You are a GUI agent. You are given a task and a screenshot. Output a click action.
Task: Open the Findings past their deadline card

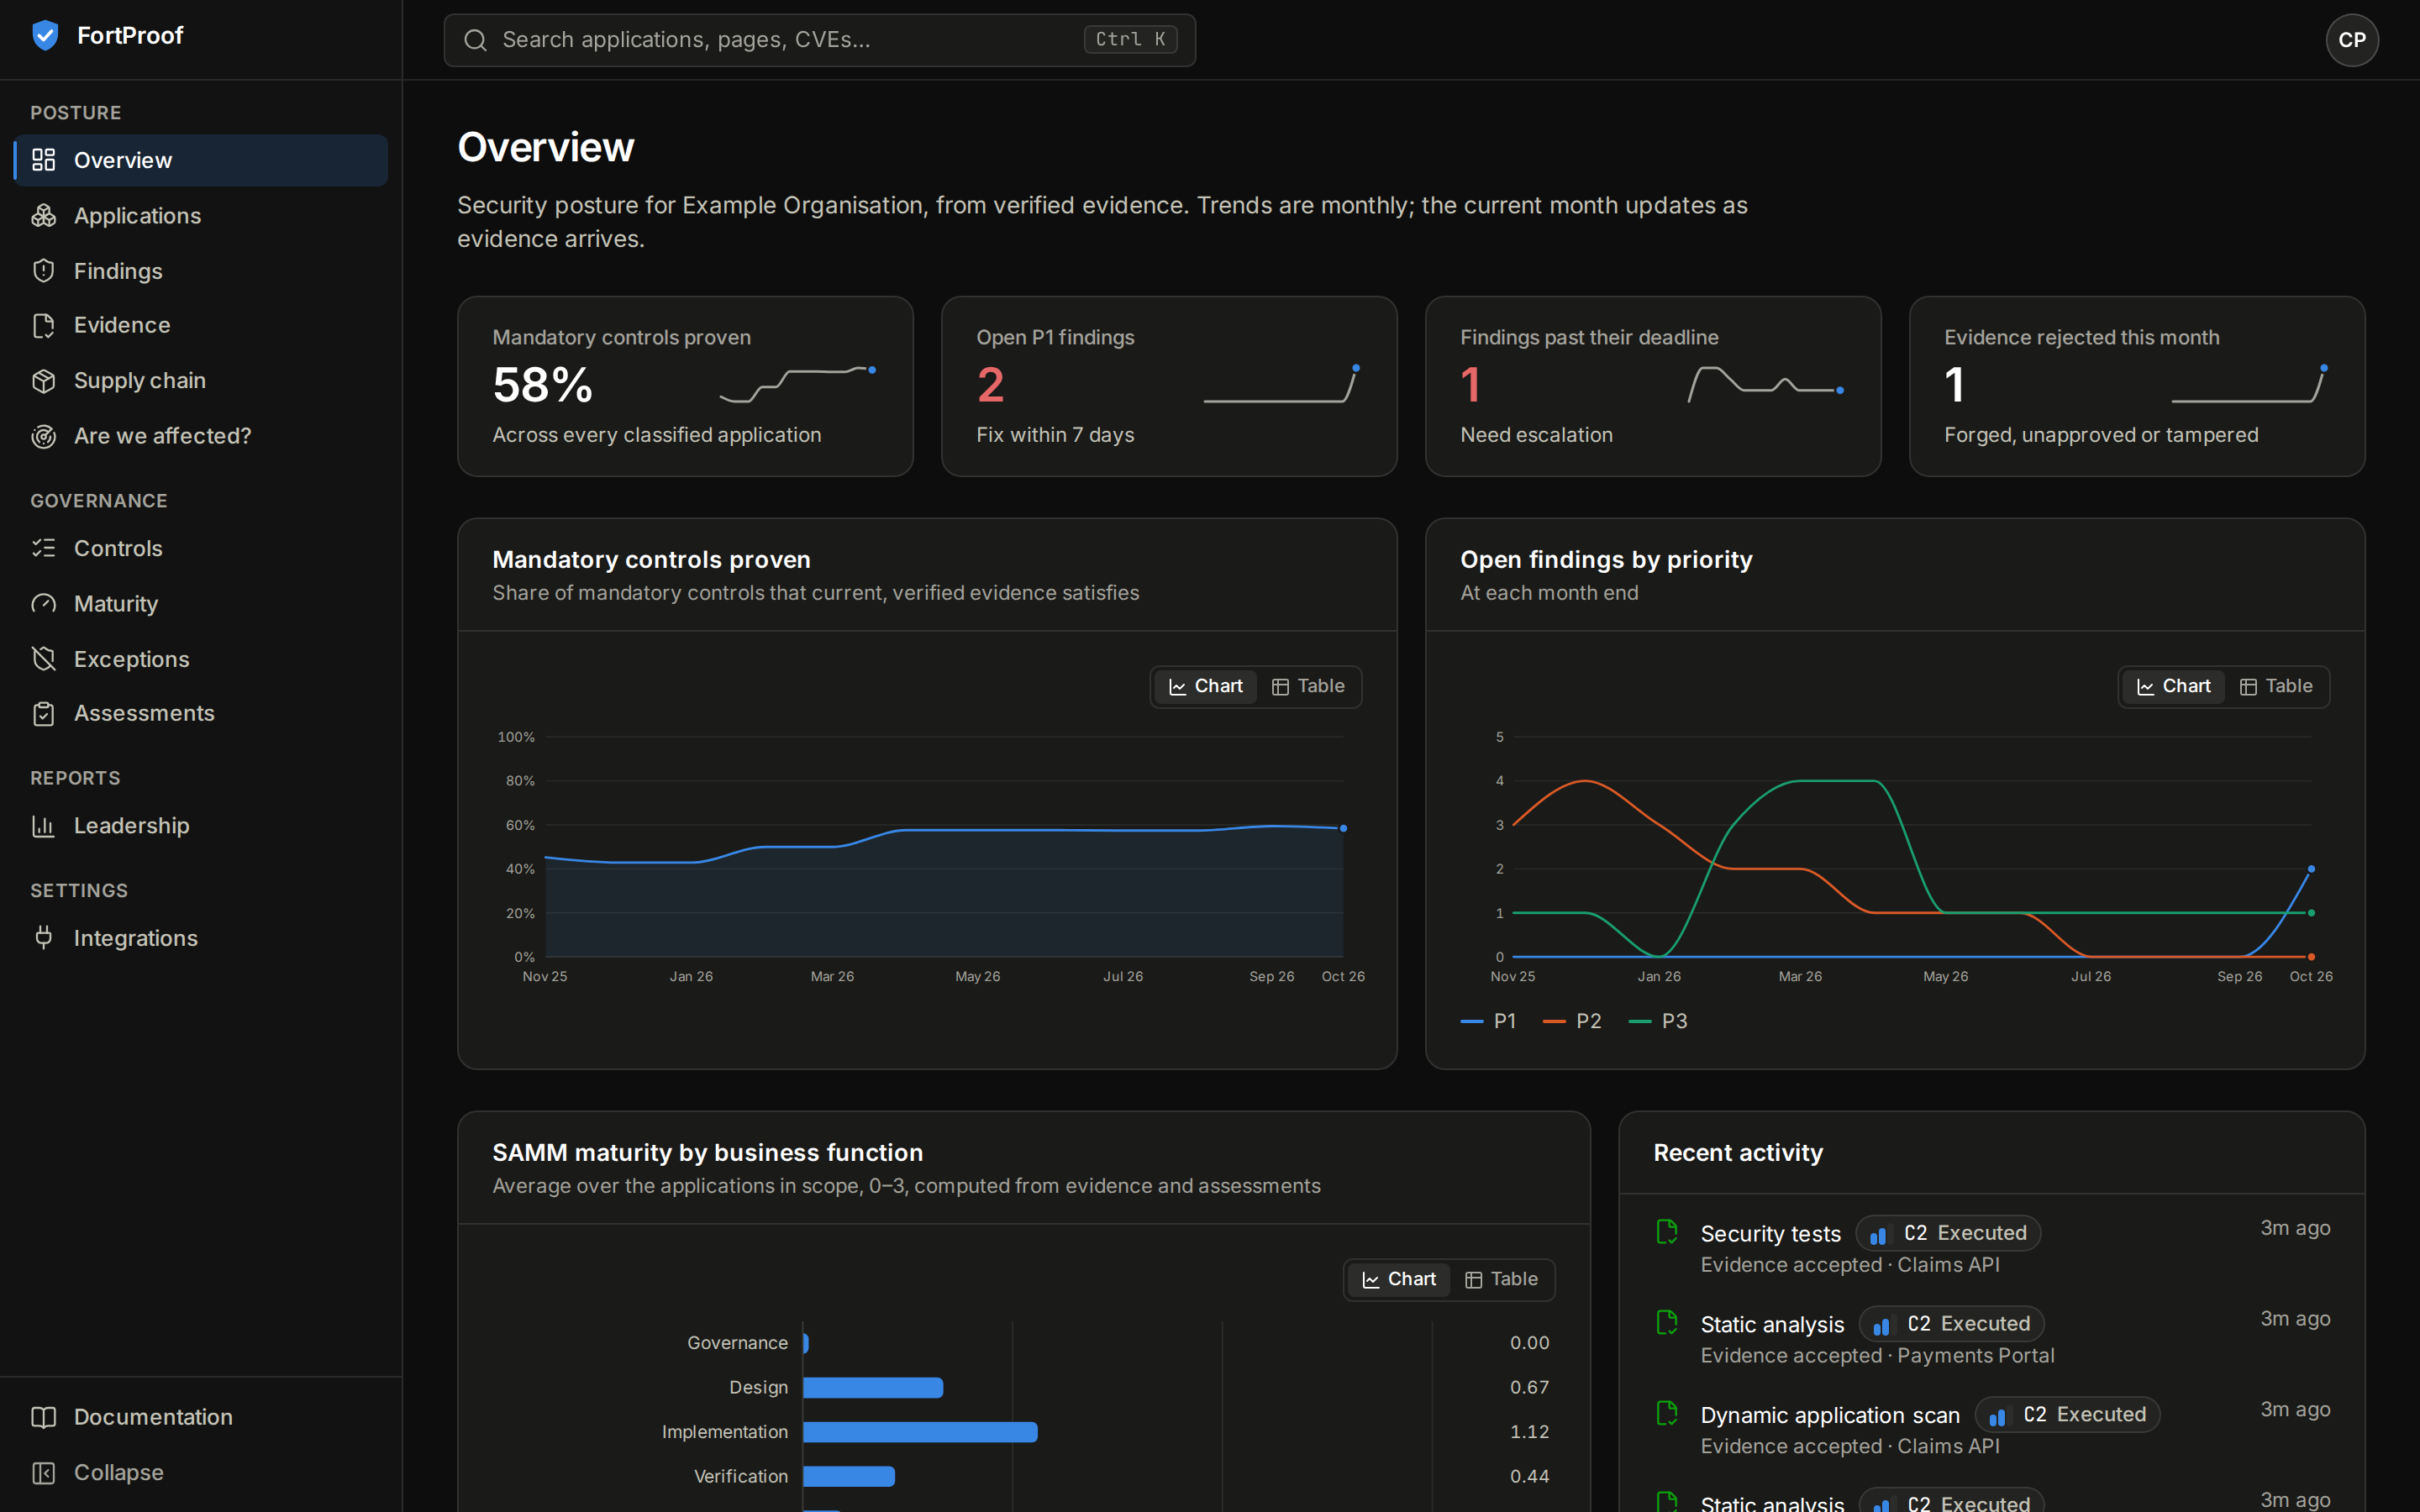point(1653,386)
